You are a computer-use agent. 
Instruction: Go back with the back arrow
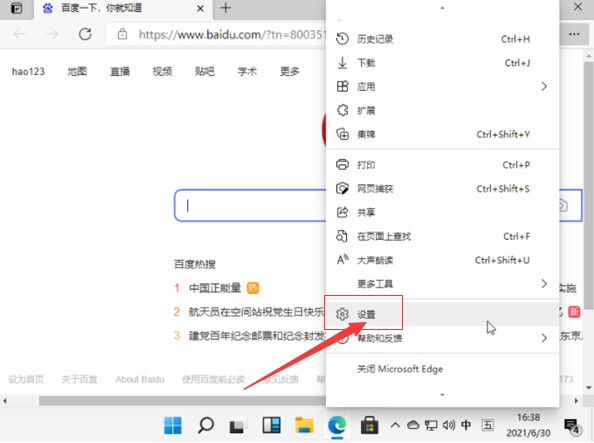(x=20, y=34)
